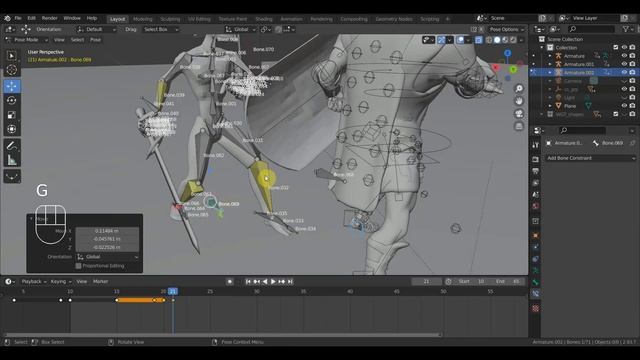Open timeline Marker menu

[x=100, y=282]
